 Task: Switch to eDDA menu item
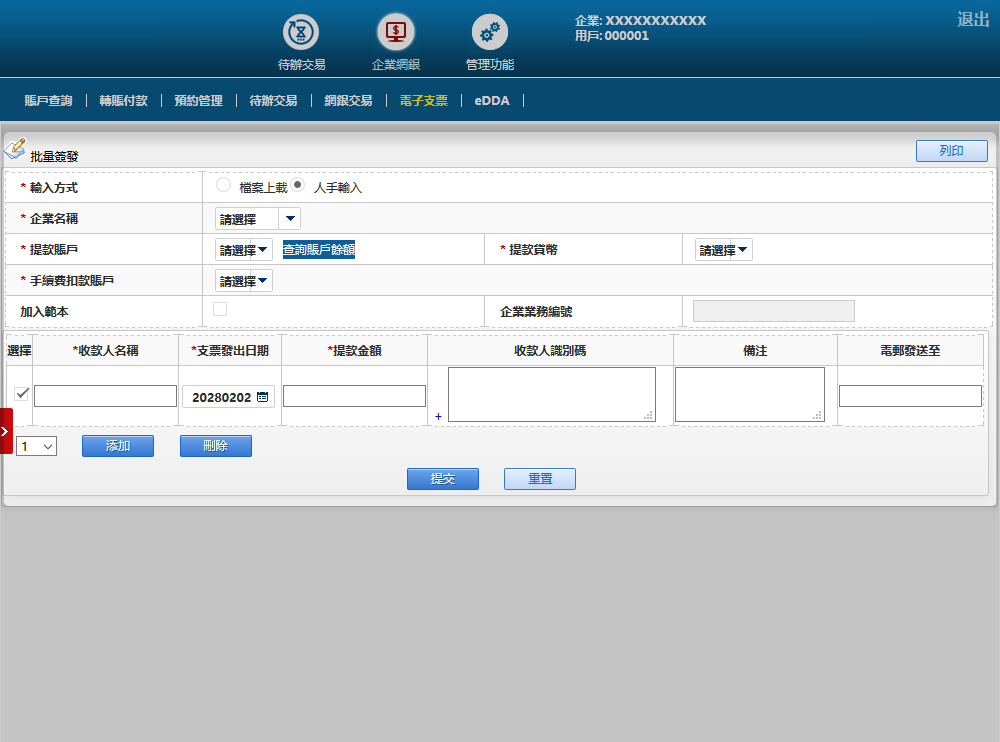pos(491,101)
